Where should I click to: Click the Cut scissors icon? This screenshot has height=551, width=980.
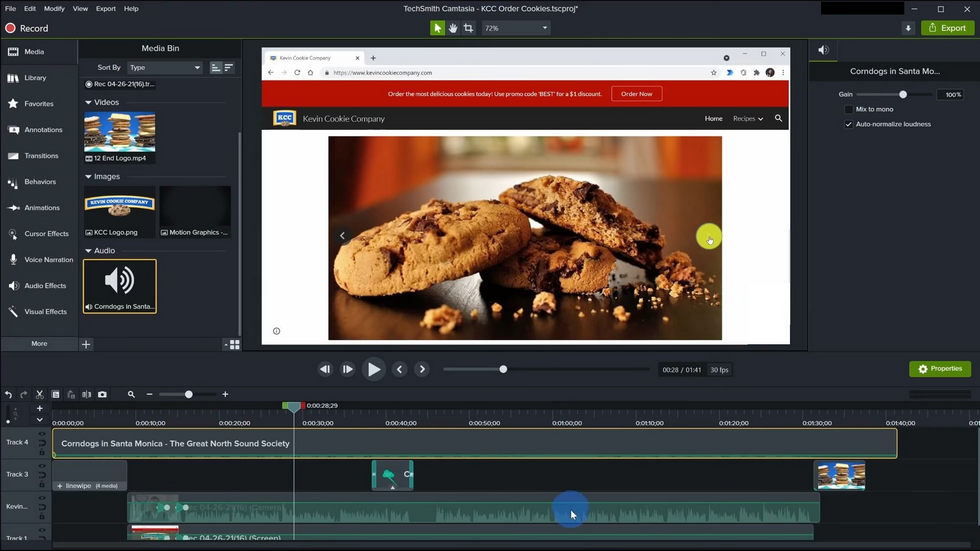pos(40,395)
